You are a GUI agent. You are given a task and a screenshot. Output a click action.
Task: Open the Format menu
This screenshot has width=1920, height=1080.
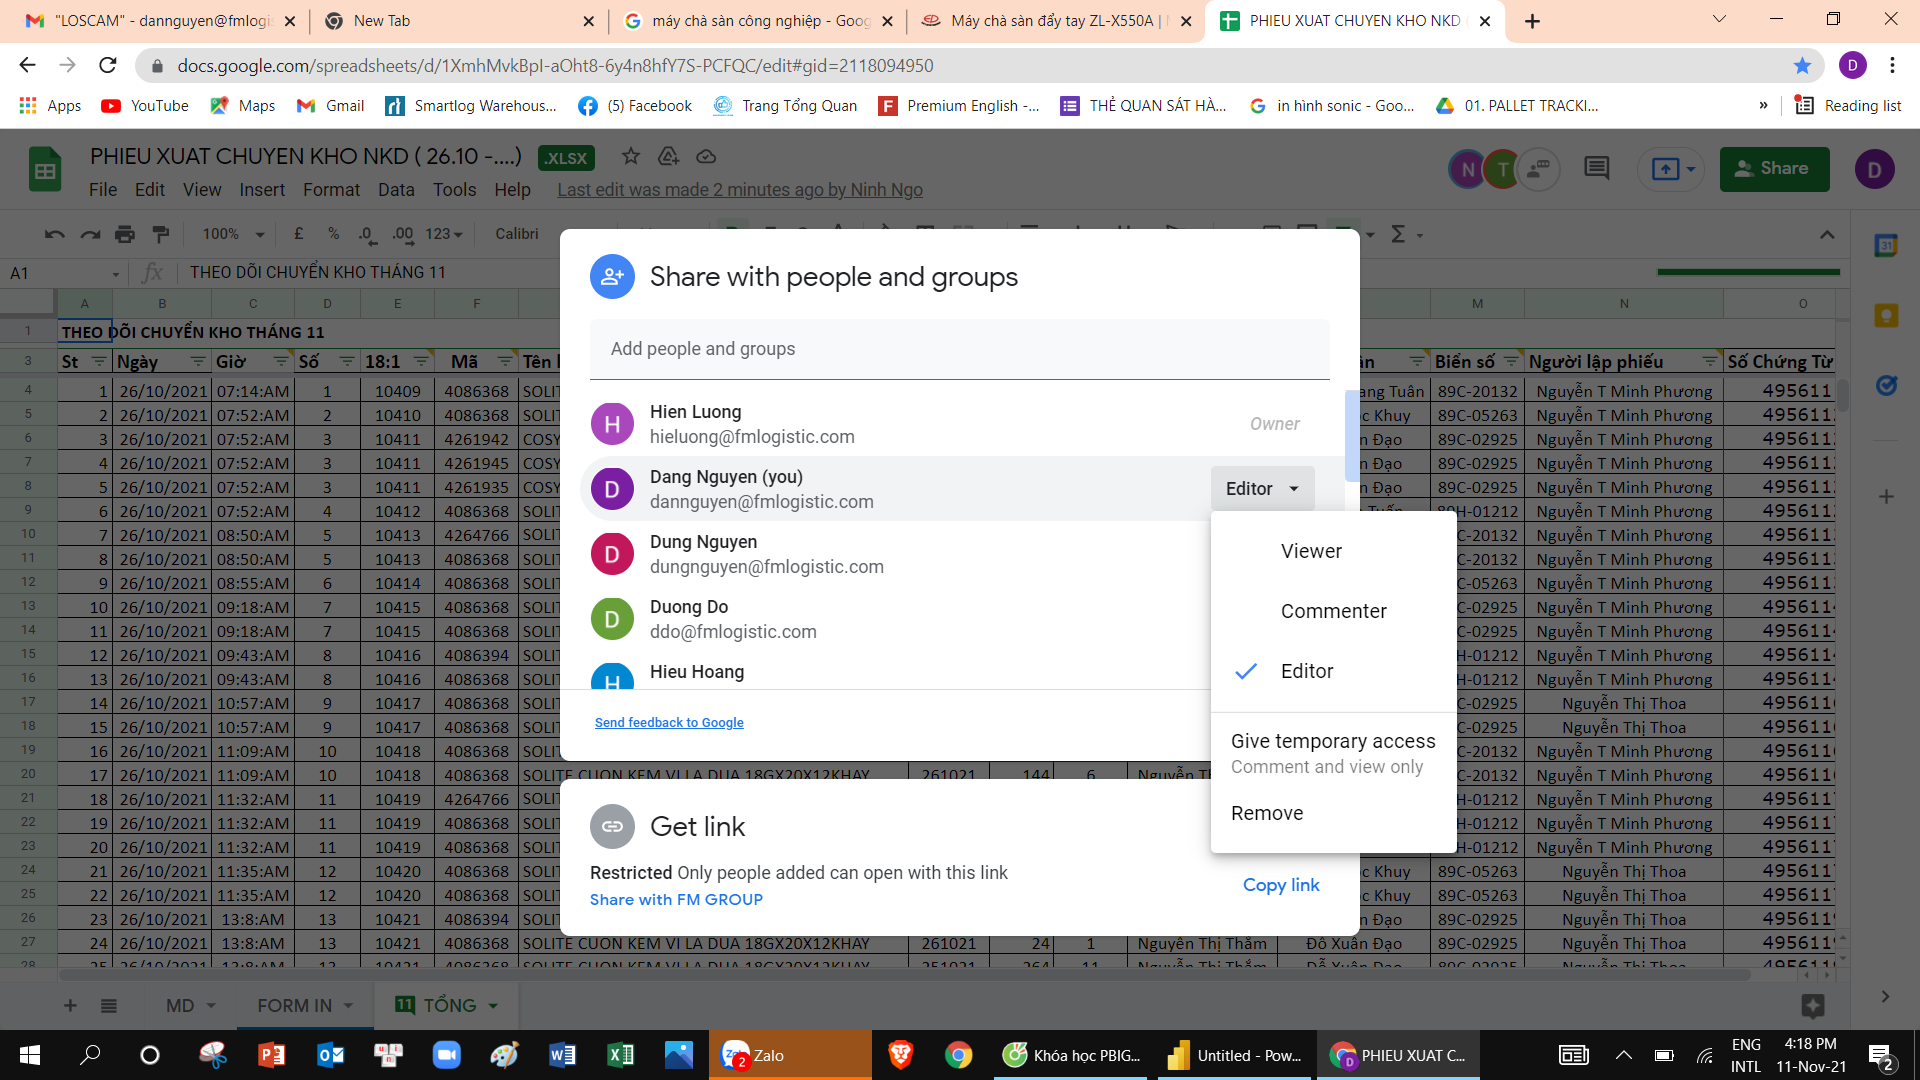pos(331,190)
